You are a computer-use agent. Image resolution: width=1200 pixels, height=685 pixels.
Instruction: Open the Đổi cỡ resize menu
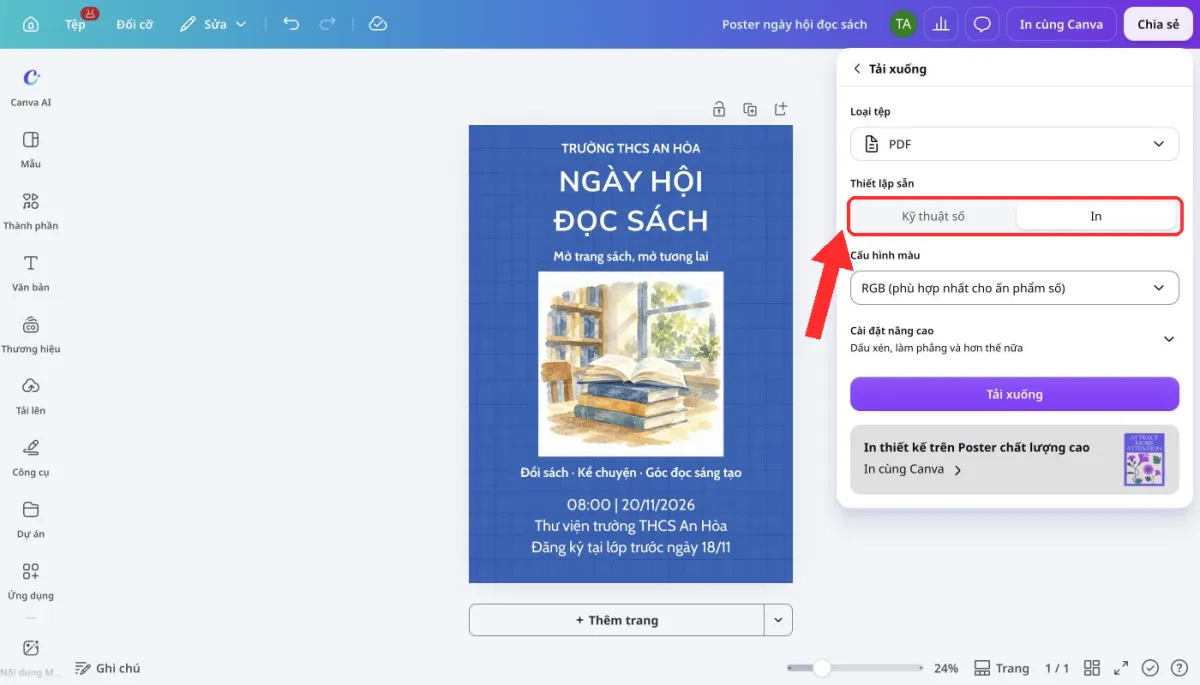point(134,24)
